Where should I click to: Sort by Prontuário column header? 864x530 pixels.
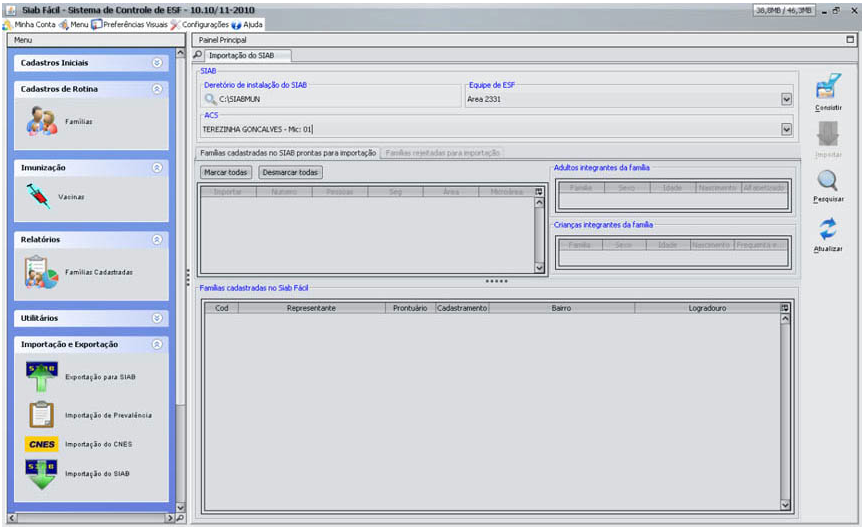tap(410, 308)
